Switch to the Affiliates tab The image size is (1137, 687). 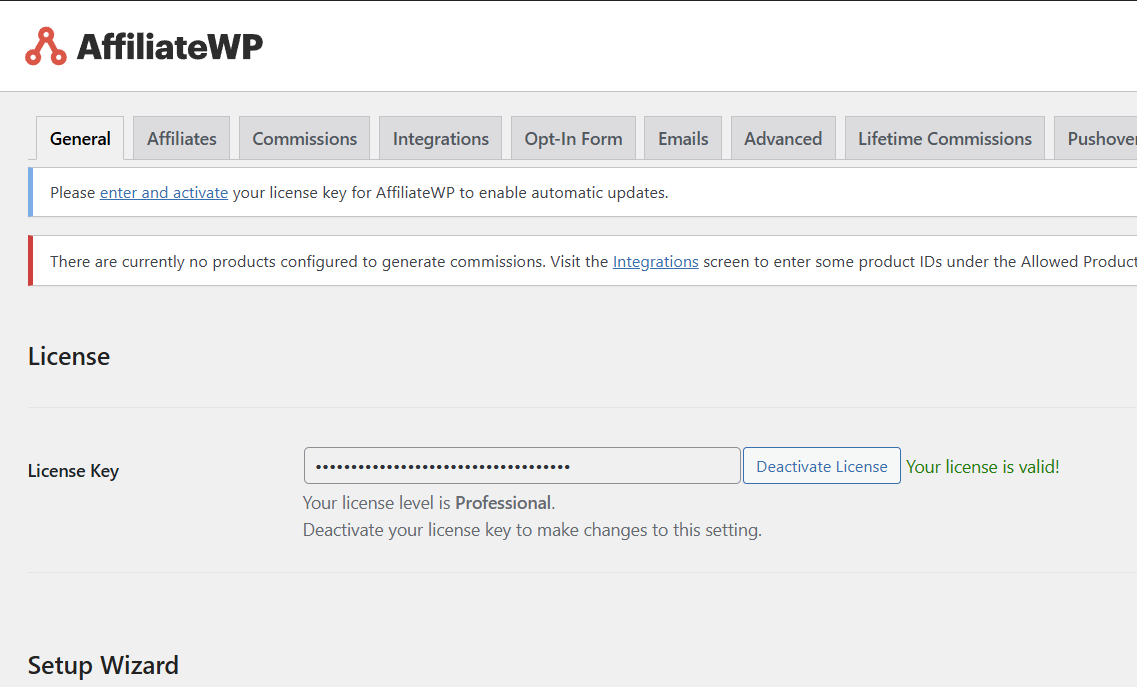pos(181,138)
